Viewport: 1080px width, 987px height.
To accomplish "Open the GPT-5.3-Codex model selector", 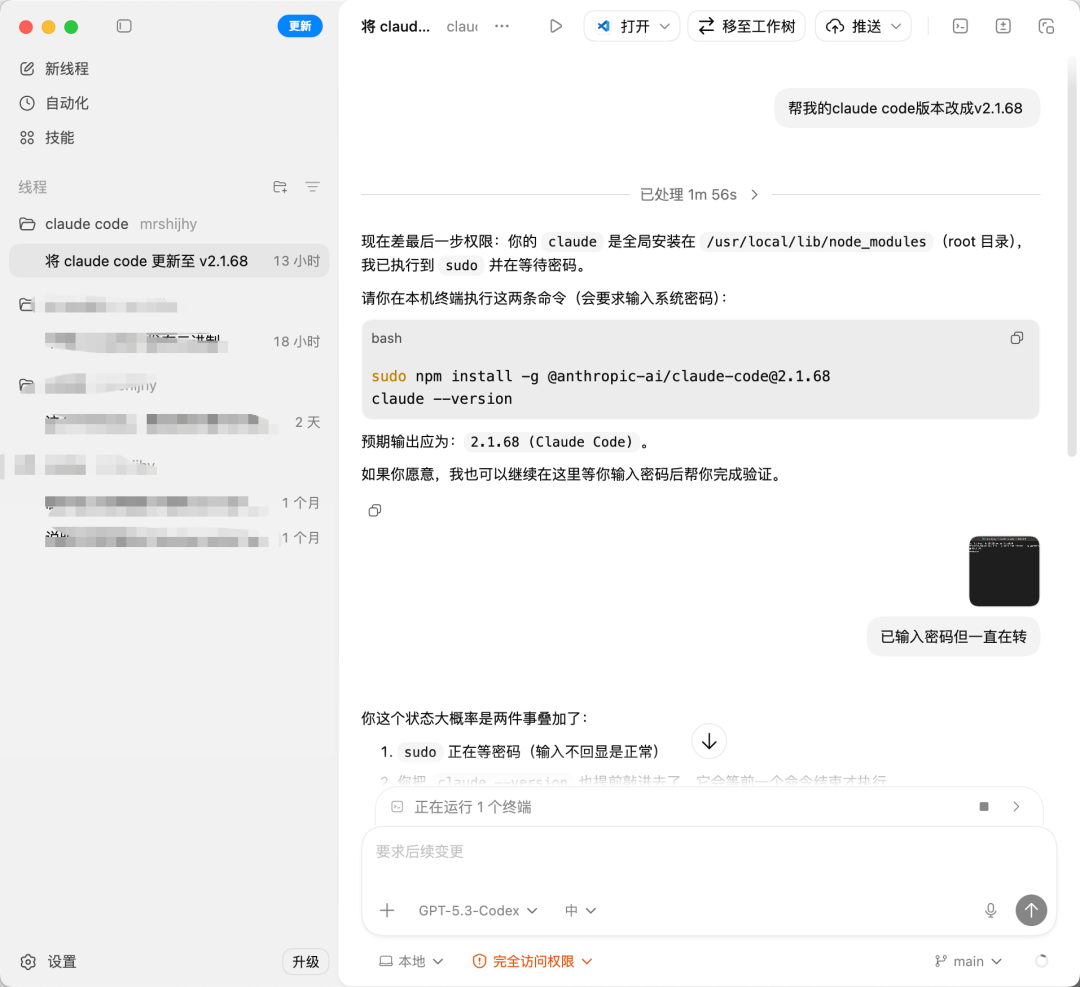I will (478, 910).
